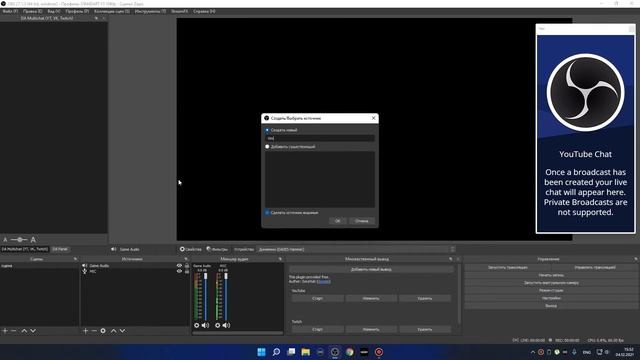Add a new source with the plus icon
Image resolution: width=640 pixels, height=360 pixels.
tap(85, 331)
